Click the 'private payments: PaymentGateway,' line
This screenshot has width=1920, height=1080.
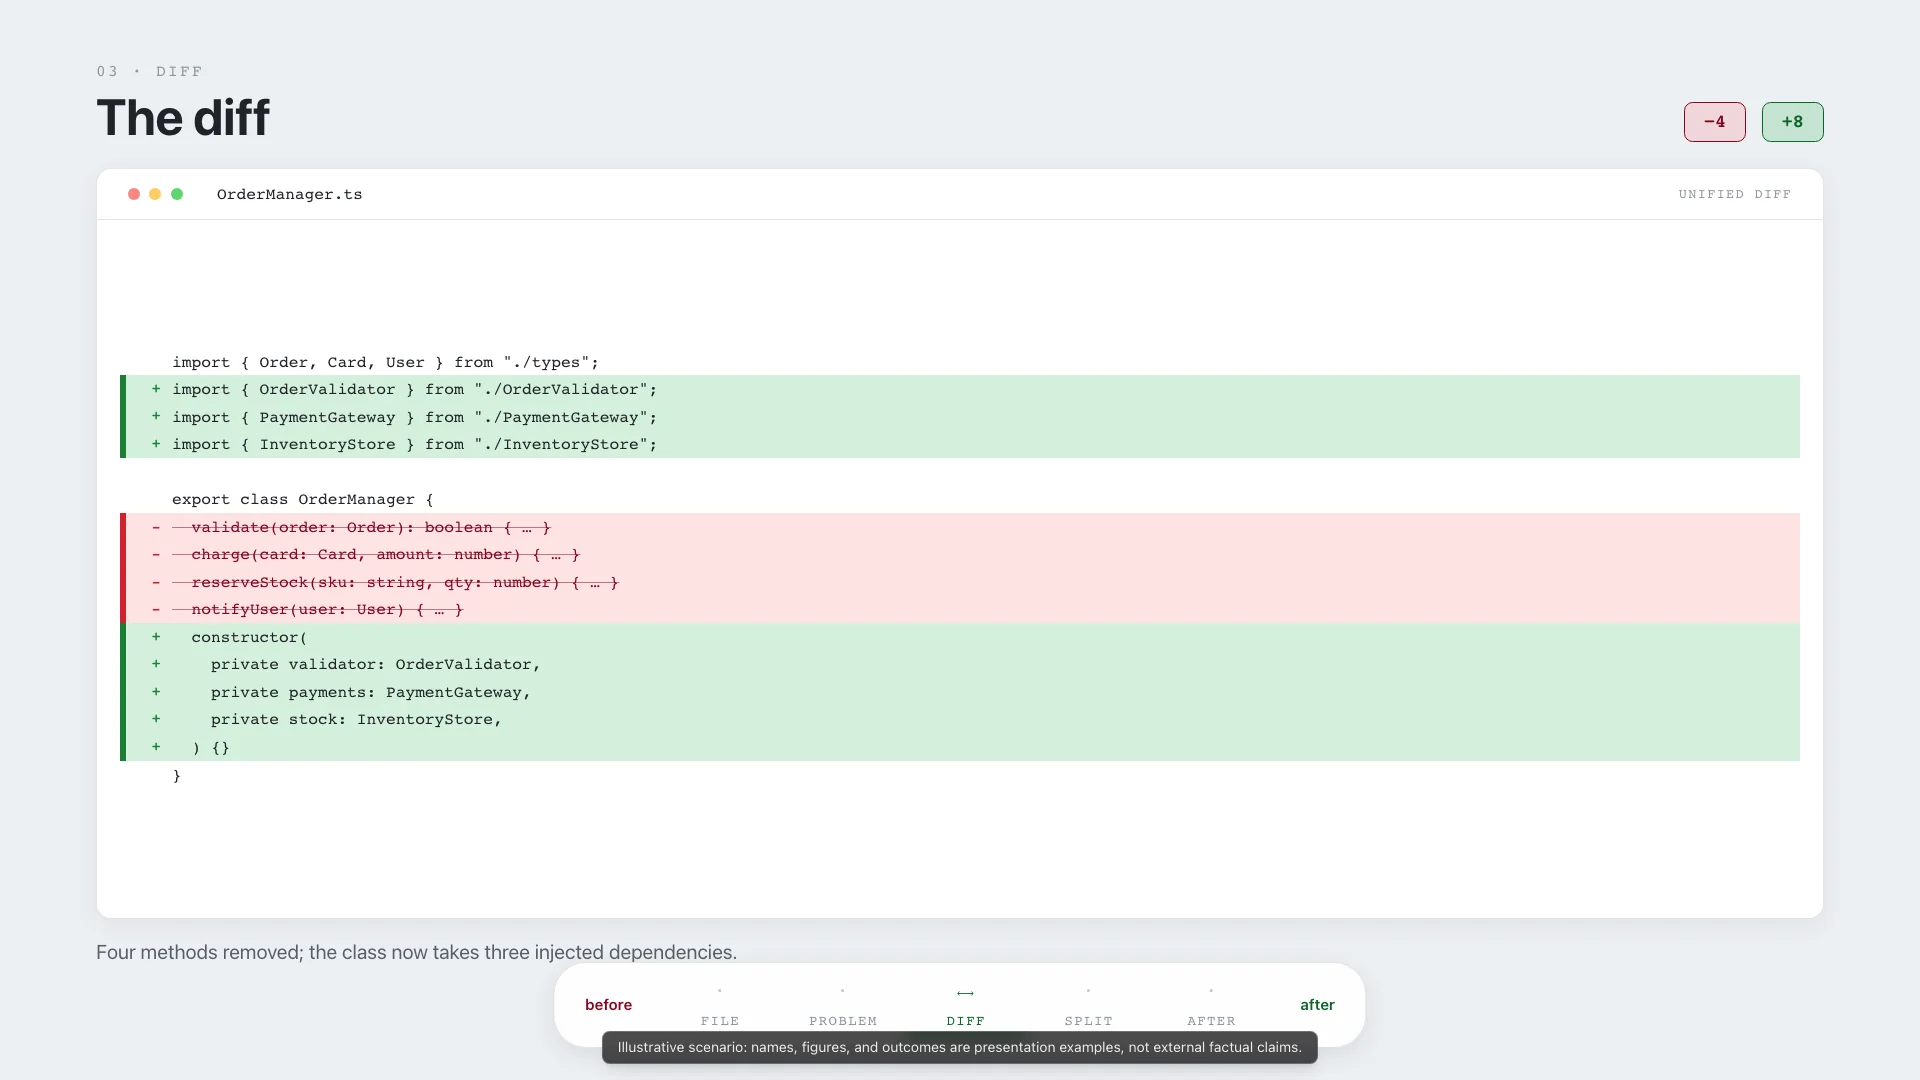[x=960, y=692]
